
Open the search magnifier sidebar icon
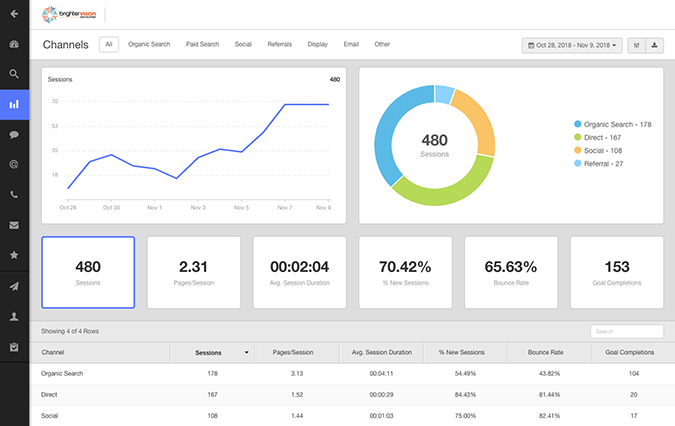pos(14,74)
